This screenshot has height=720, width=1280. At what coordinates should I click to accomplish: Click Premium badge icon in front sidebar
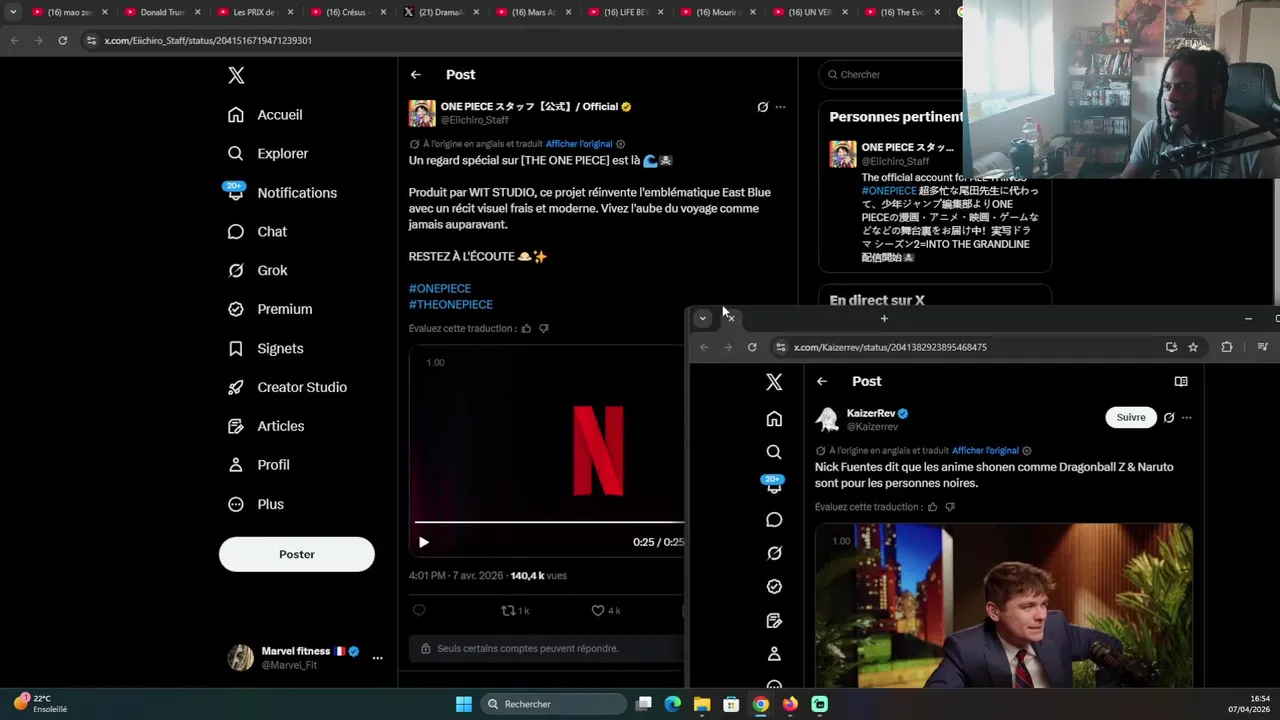click(x=774, y=587)
